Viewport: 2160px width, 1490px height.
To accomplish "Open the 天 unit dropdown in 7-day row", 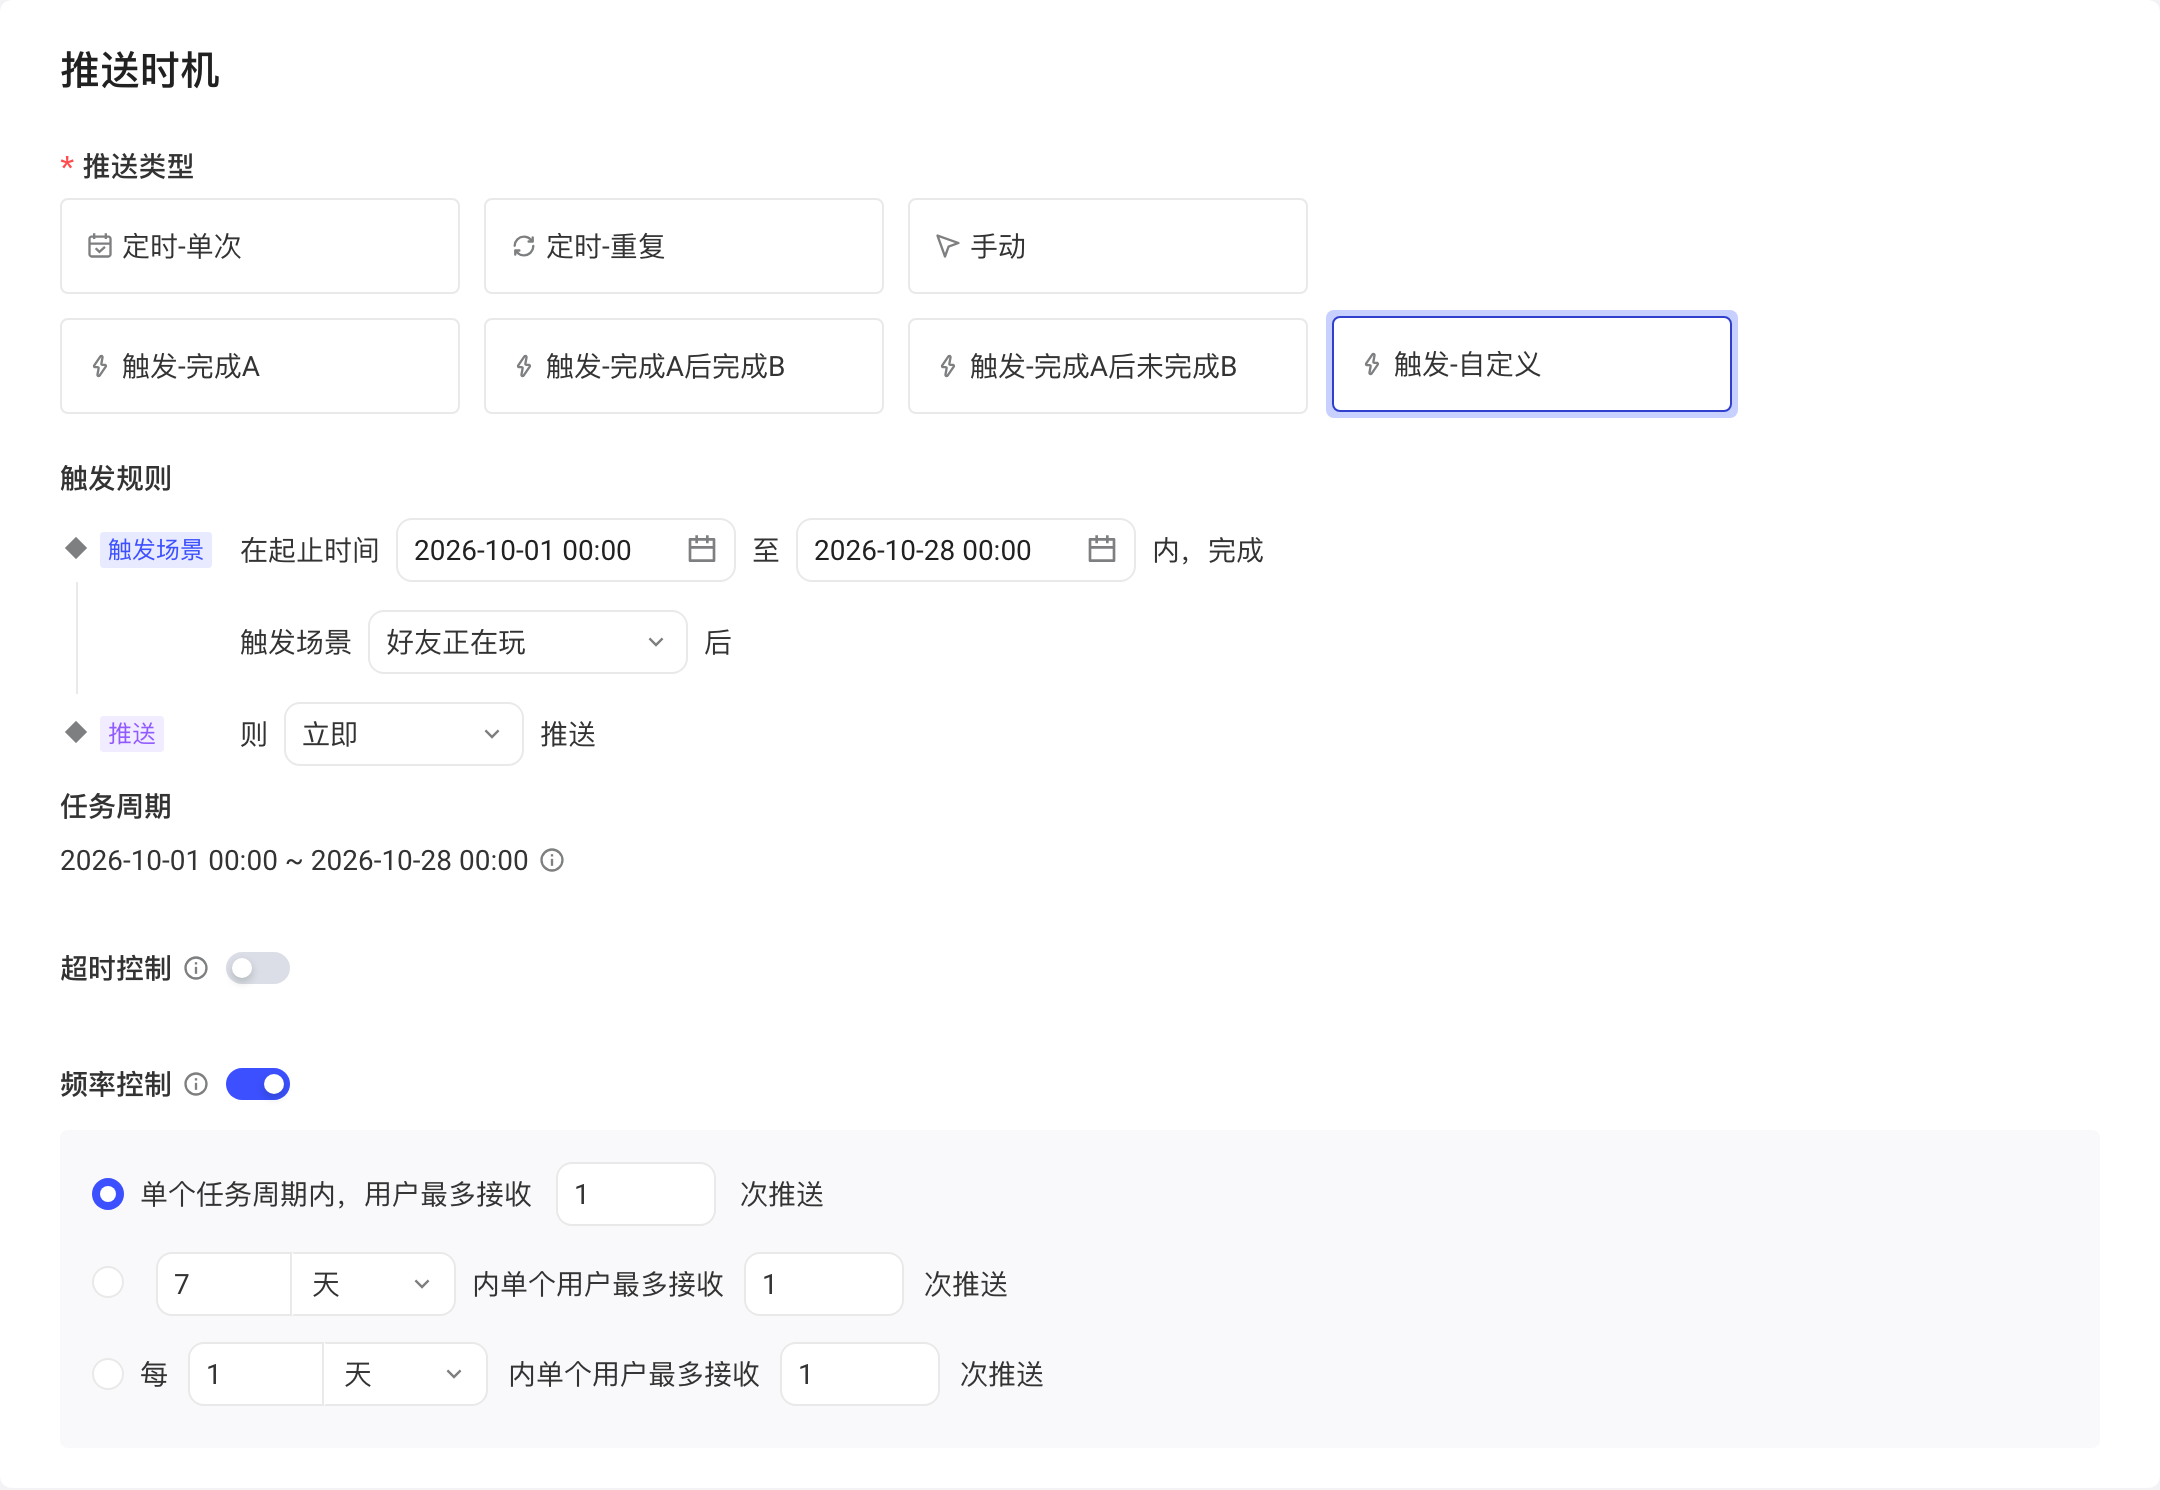I will [x=373, y=1284].
